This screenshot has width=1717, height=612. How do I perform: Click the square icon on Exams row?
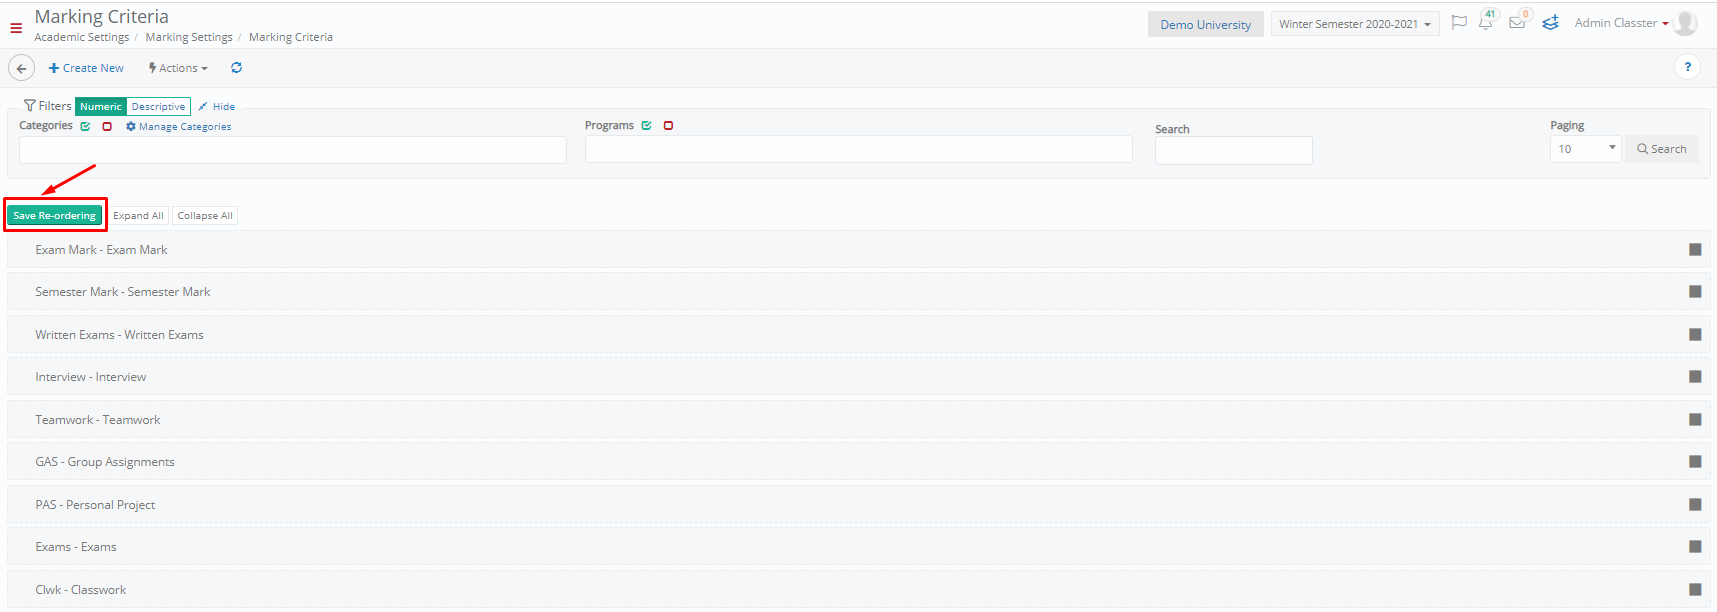[x=1695, y=546]
